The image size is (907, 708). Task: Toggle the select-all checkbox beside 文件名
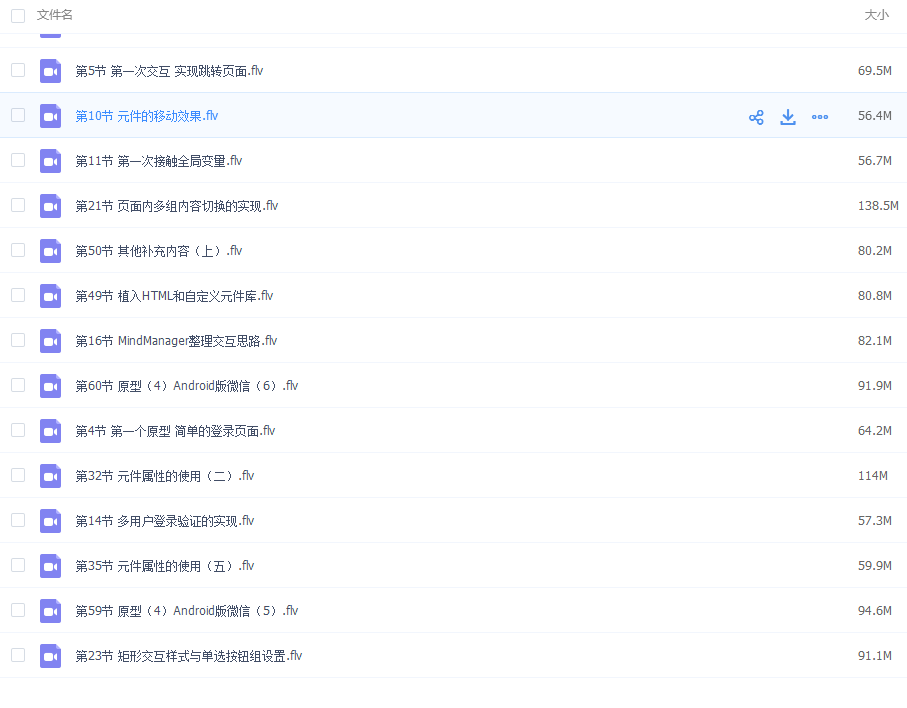pos(18,16)
